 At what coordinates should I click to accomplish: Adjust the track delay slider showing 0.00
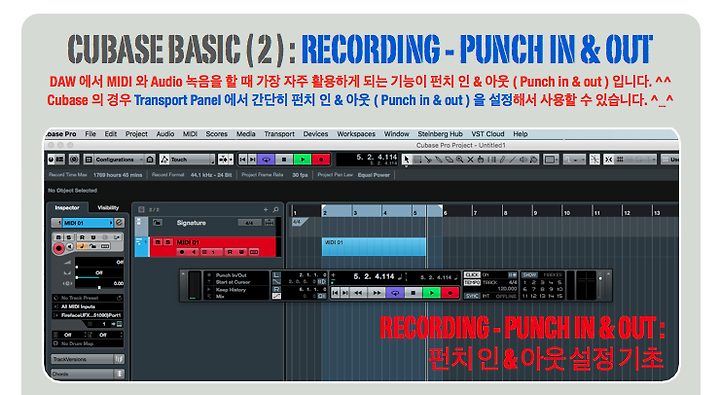click(99, 285)
